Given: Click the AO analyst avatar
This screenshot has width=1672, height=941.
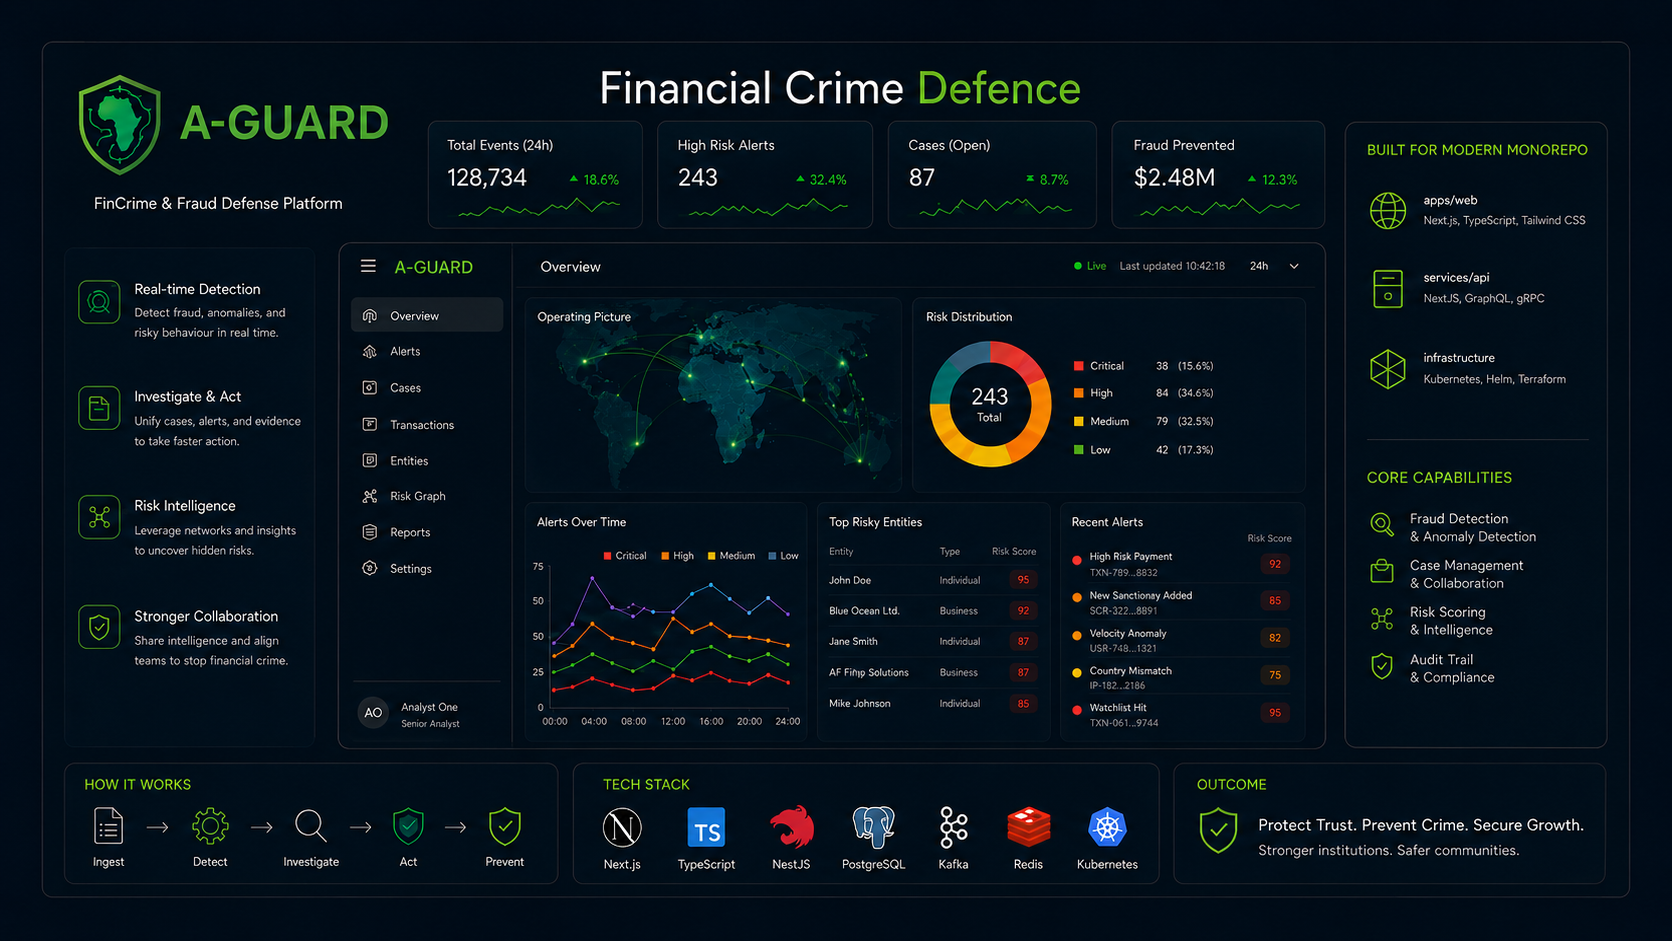Looking at the screenshot, I should click(373, 713).
